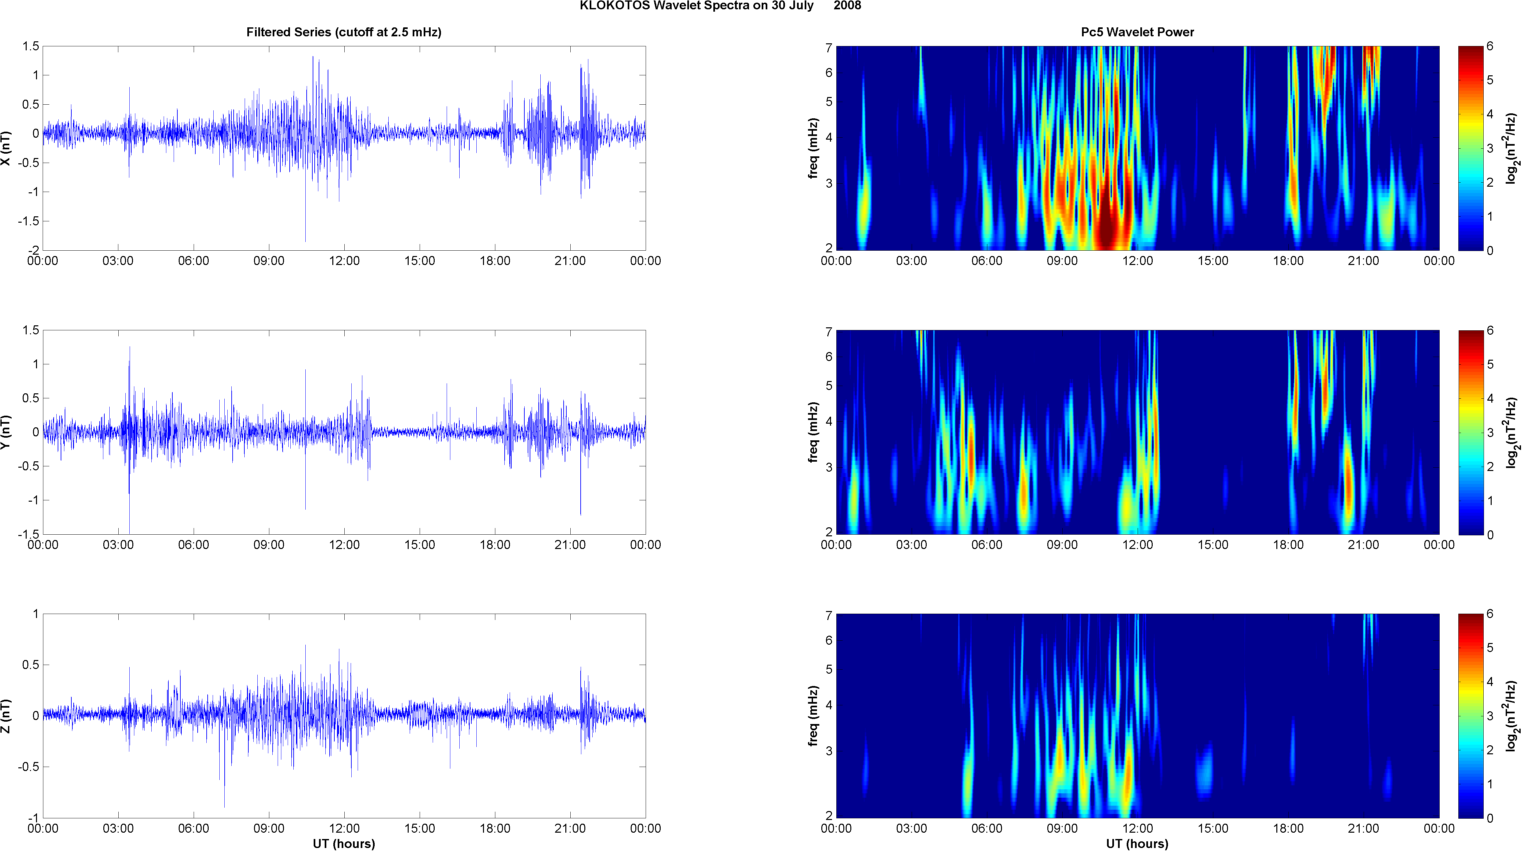
Task: Click freq (mHz) label of the Y spectrogram
Action: [814, 432]
